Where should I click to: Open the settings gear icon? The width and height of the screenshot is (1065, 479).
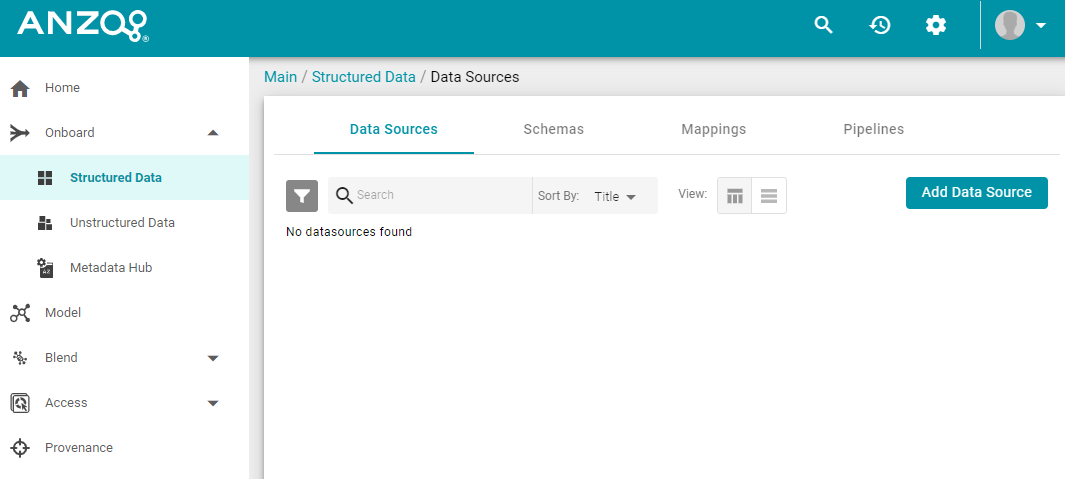pyautogui.click(x=936, y=25)
